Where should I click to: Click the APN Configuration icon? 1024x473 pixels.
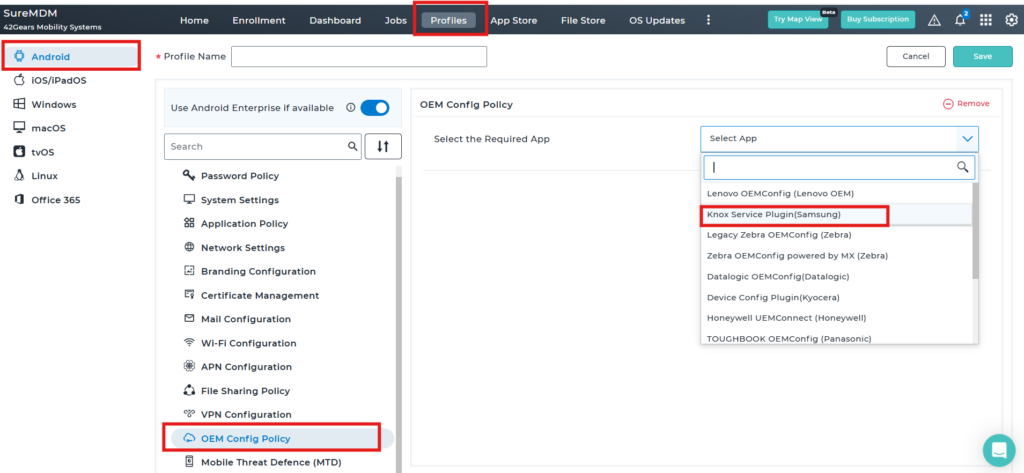[189, 367]
